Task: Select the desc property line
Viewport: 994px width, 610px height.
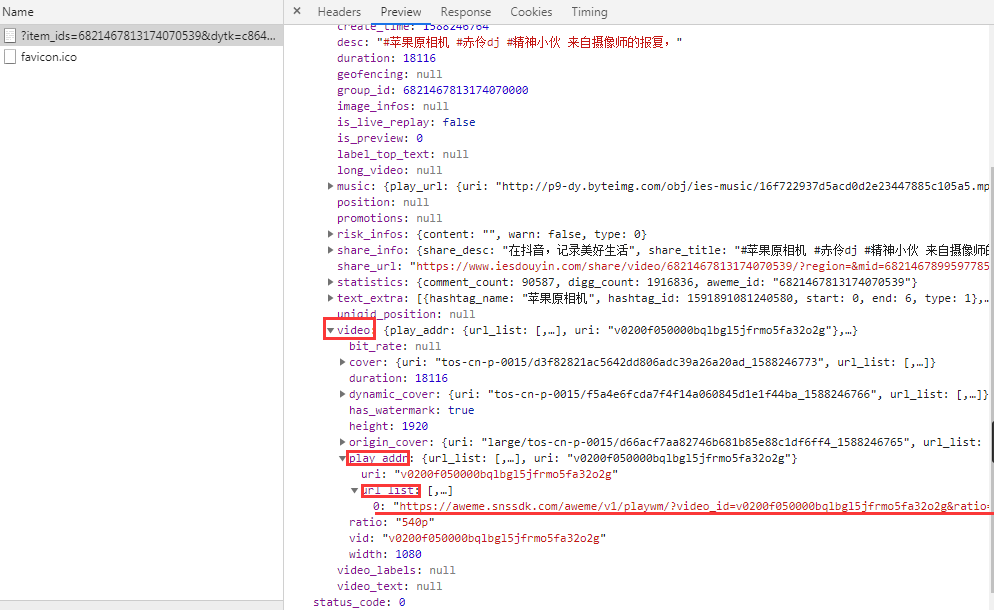Action: point(509,42)
